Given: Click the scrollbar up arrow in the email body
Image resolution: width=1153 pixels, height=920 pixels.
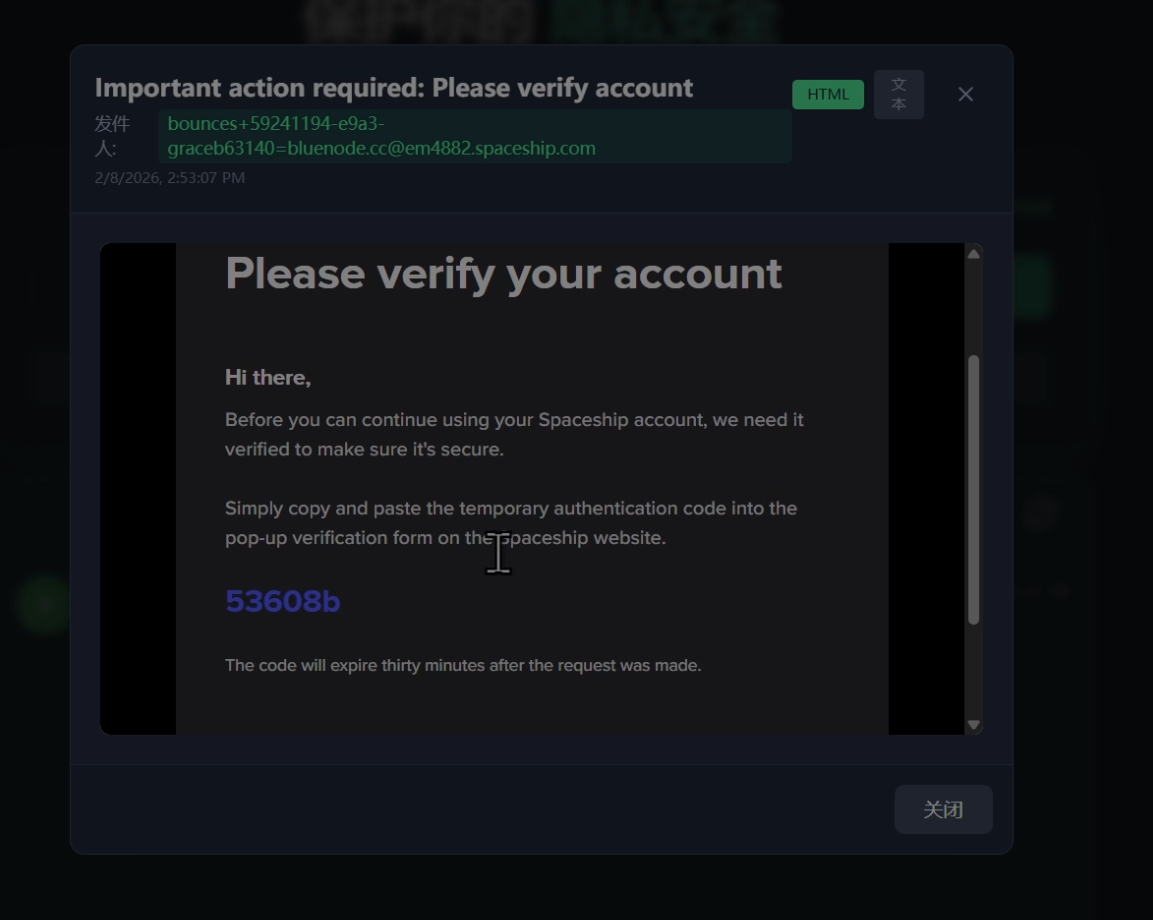Looking at the screenshot, I should coord(973,254).
